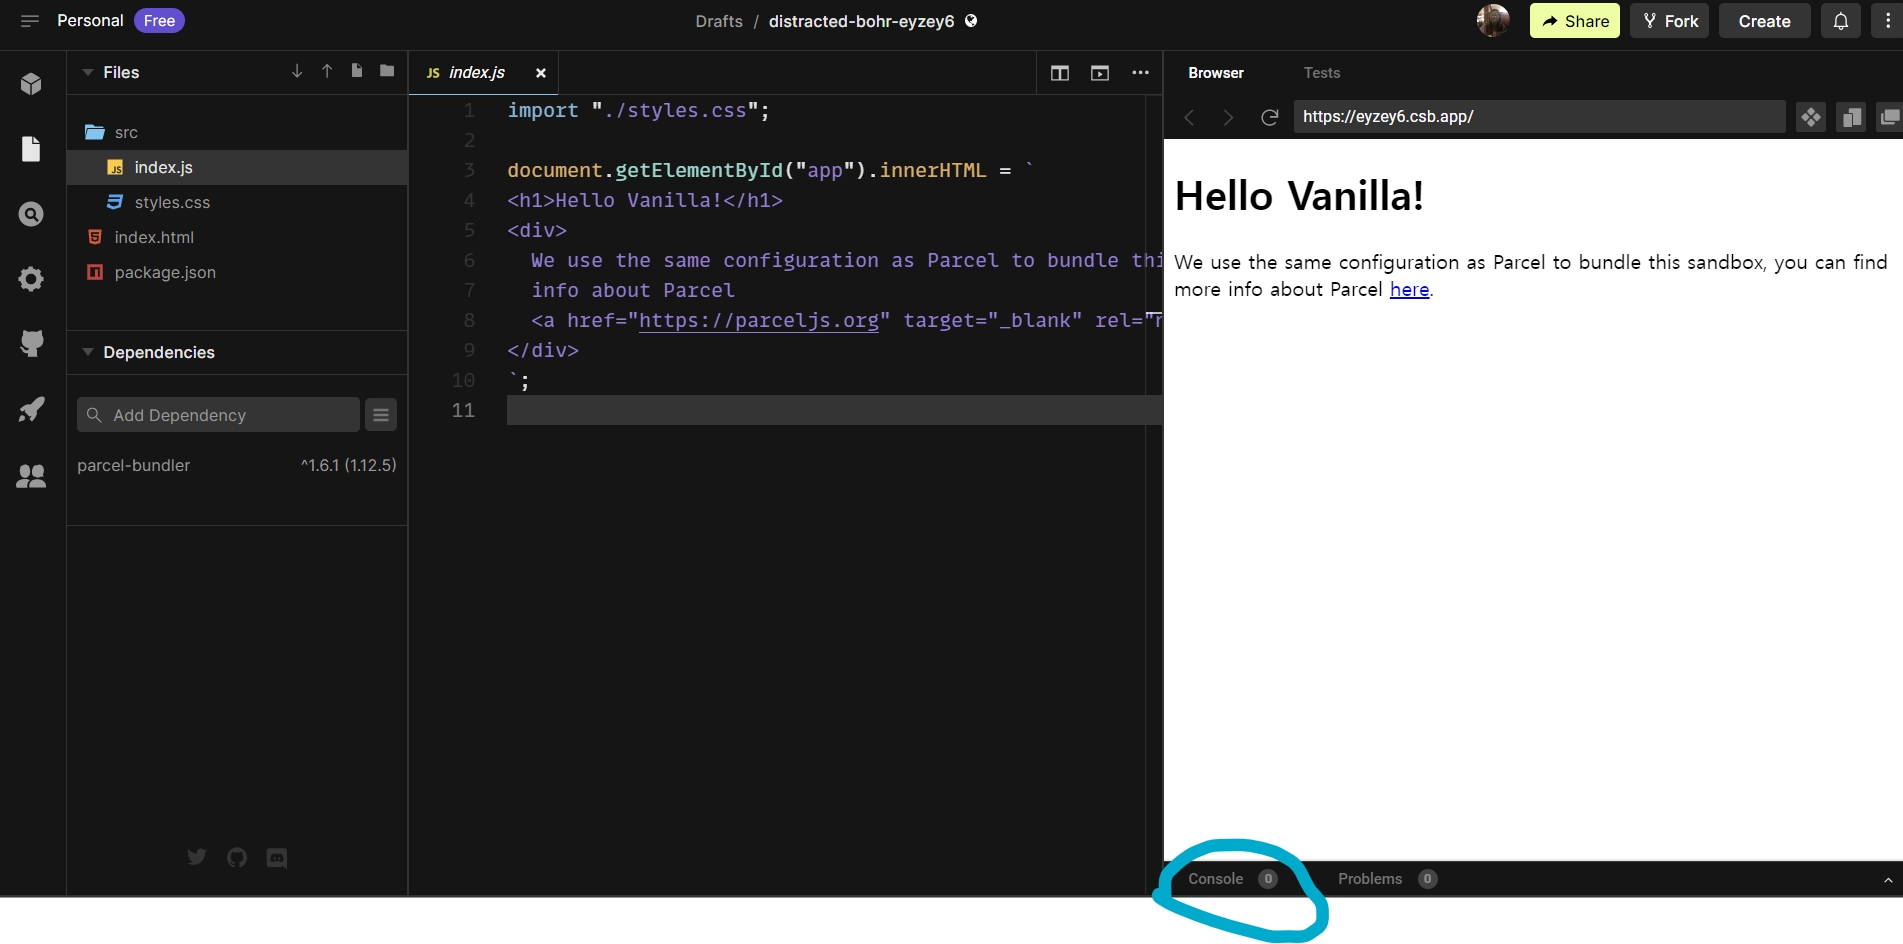Toggle the preview window icon in editor bar
This screenshot has width=1903, height=944.
pyautogui.click(x=1100, y=73)
